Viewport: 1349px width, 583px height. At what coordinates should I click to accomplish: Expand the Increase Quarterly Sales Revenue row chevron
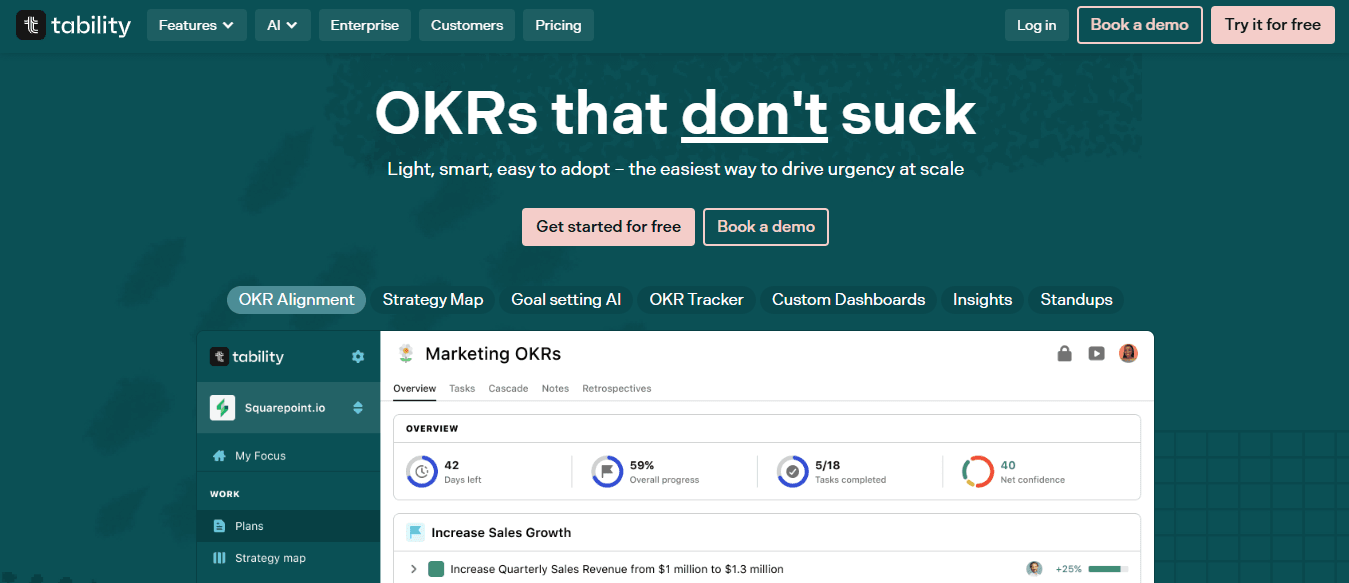click(413, 569)
